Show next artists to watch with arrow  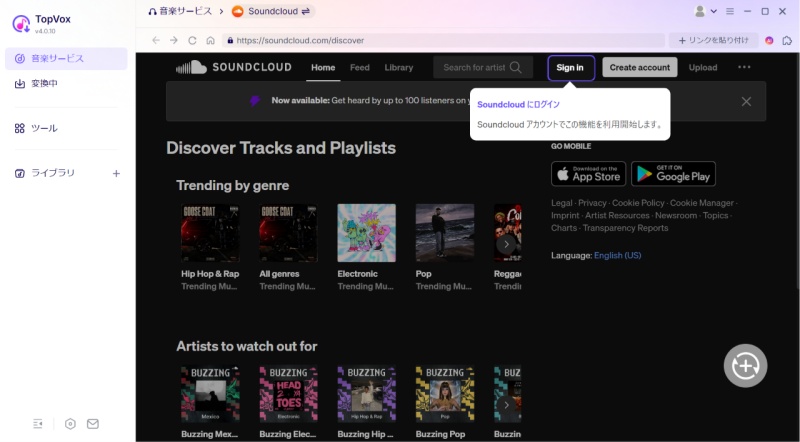(x=506, y=405)
